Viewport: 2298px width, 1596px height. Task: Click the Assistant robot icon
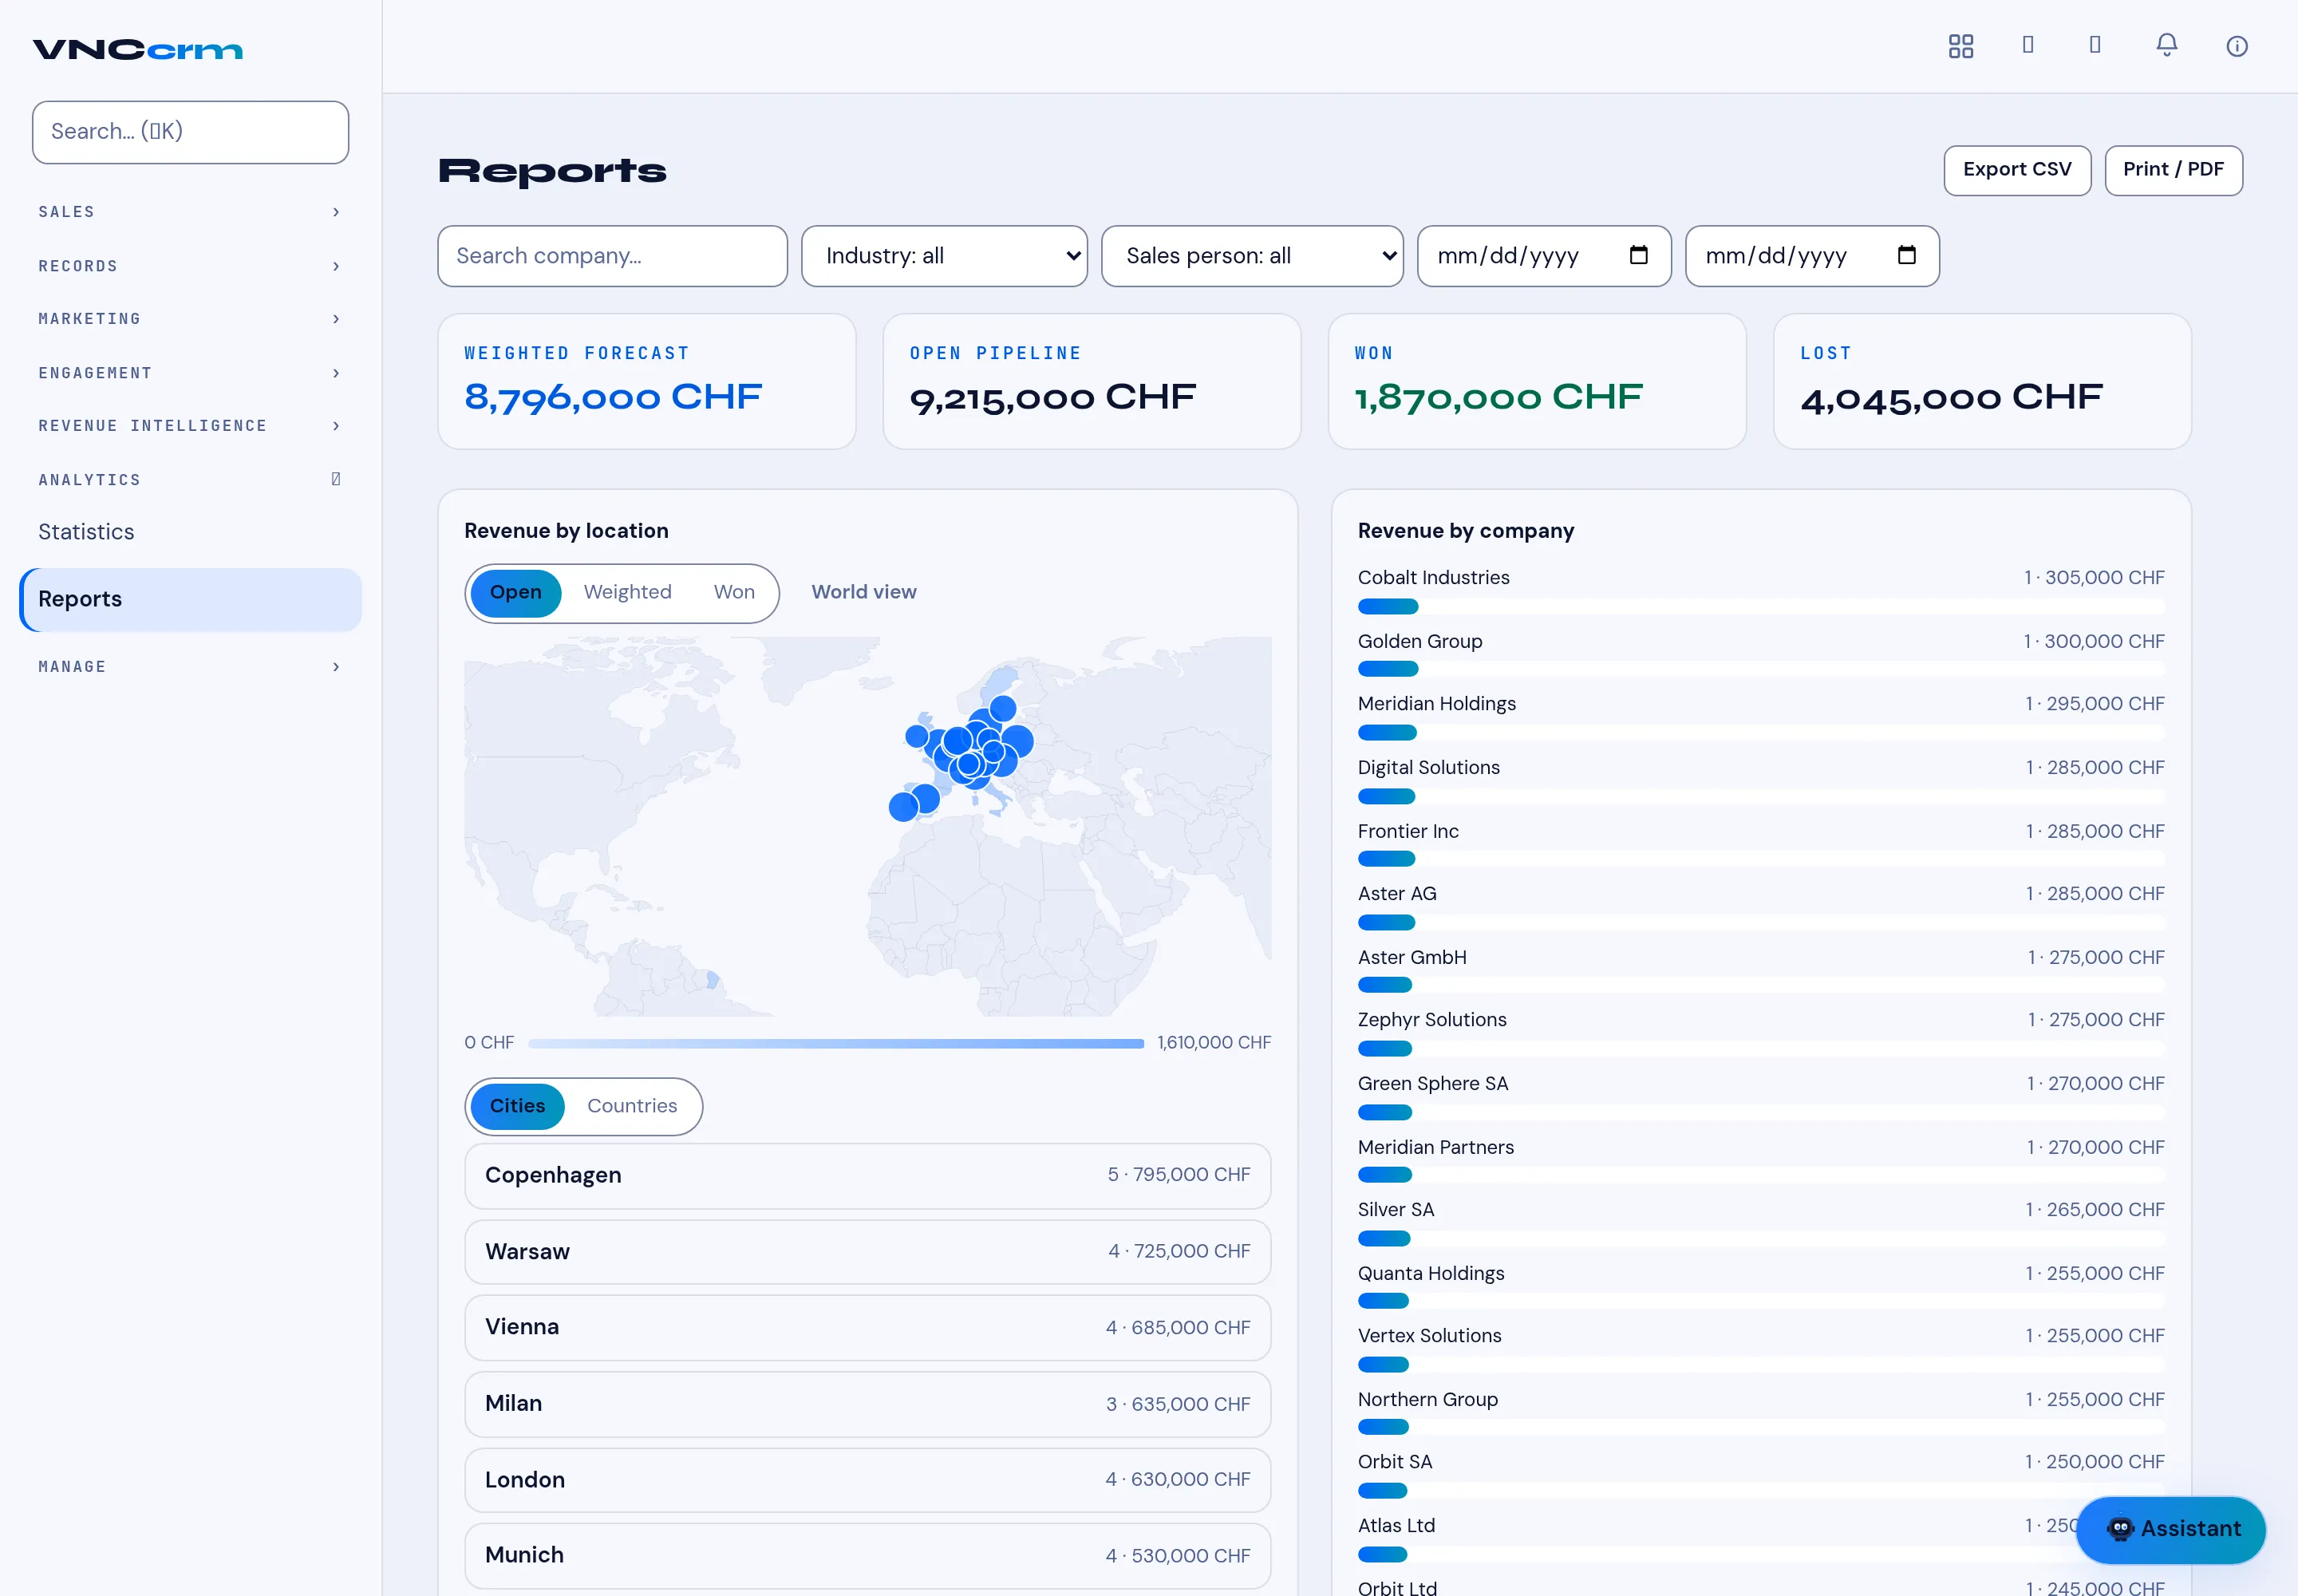2119,1528
